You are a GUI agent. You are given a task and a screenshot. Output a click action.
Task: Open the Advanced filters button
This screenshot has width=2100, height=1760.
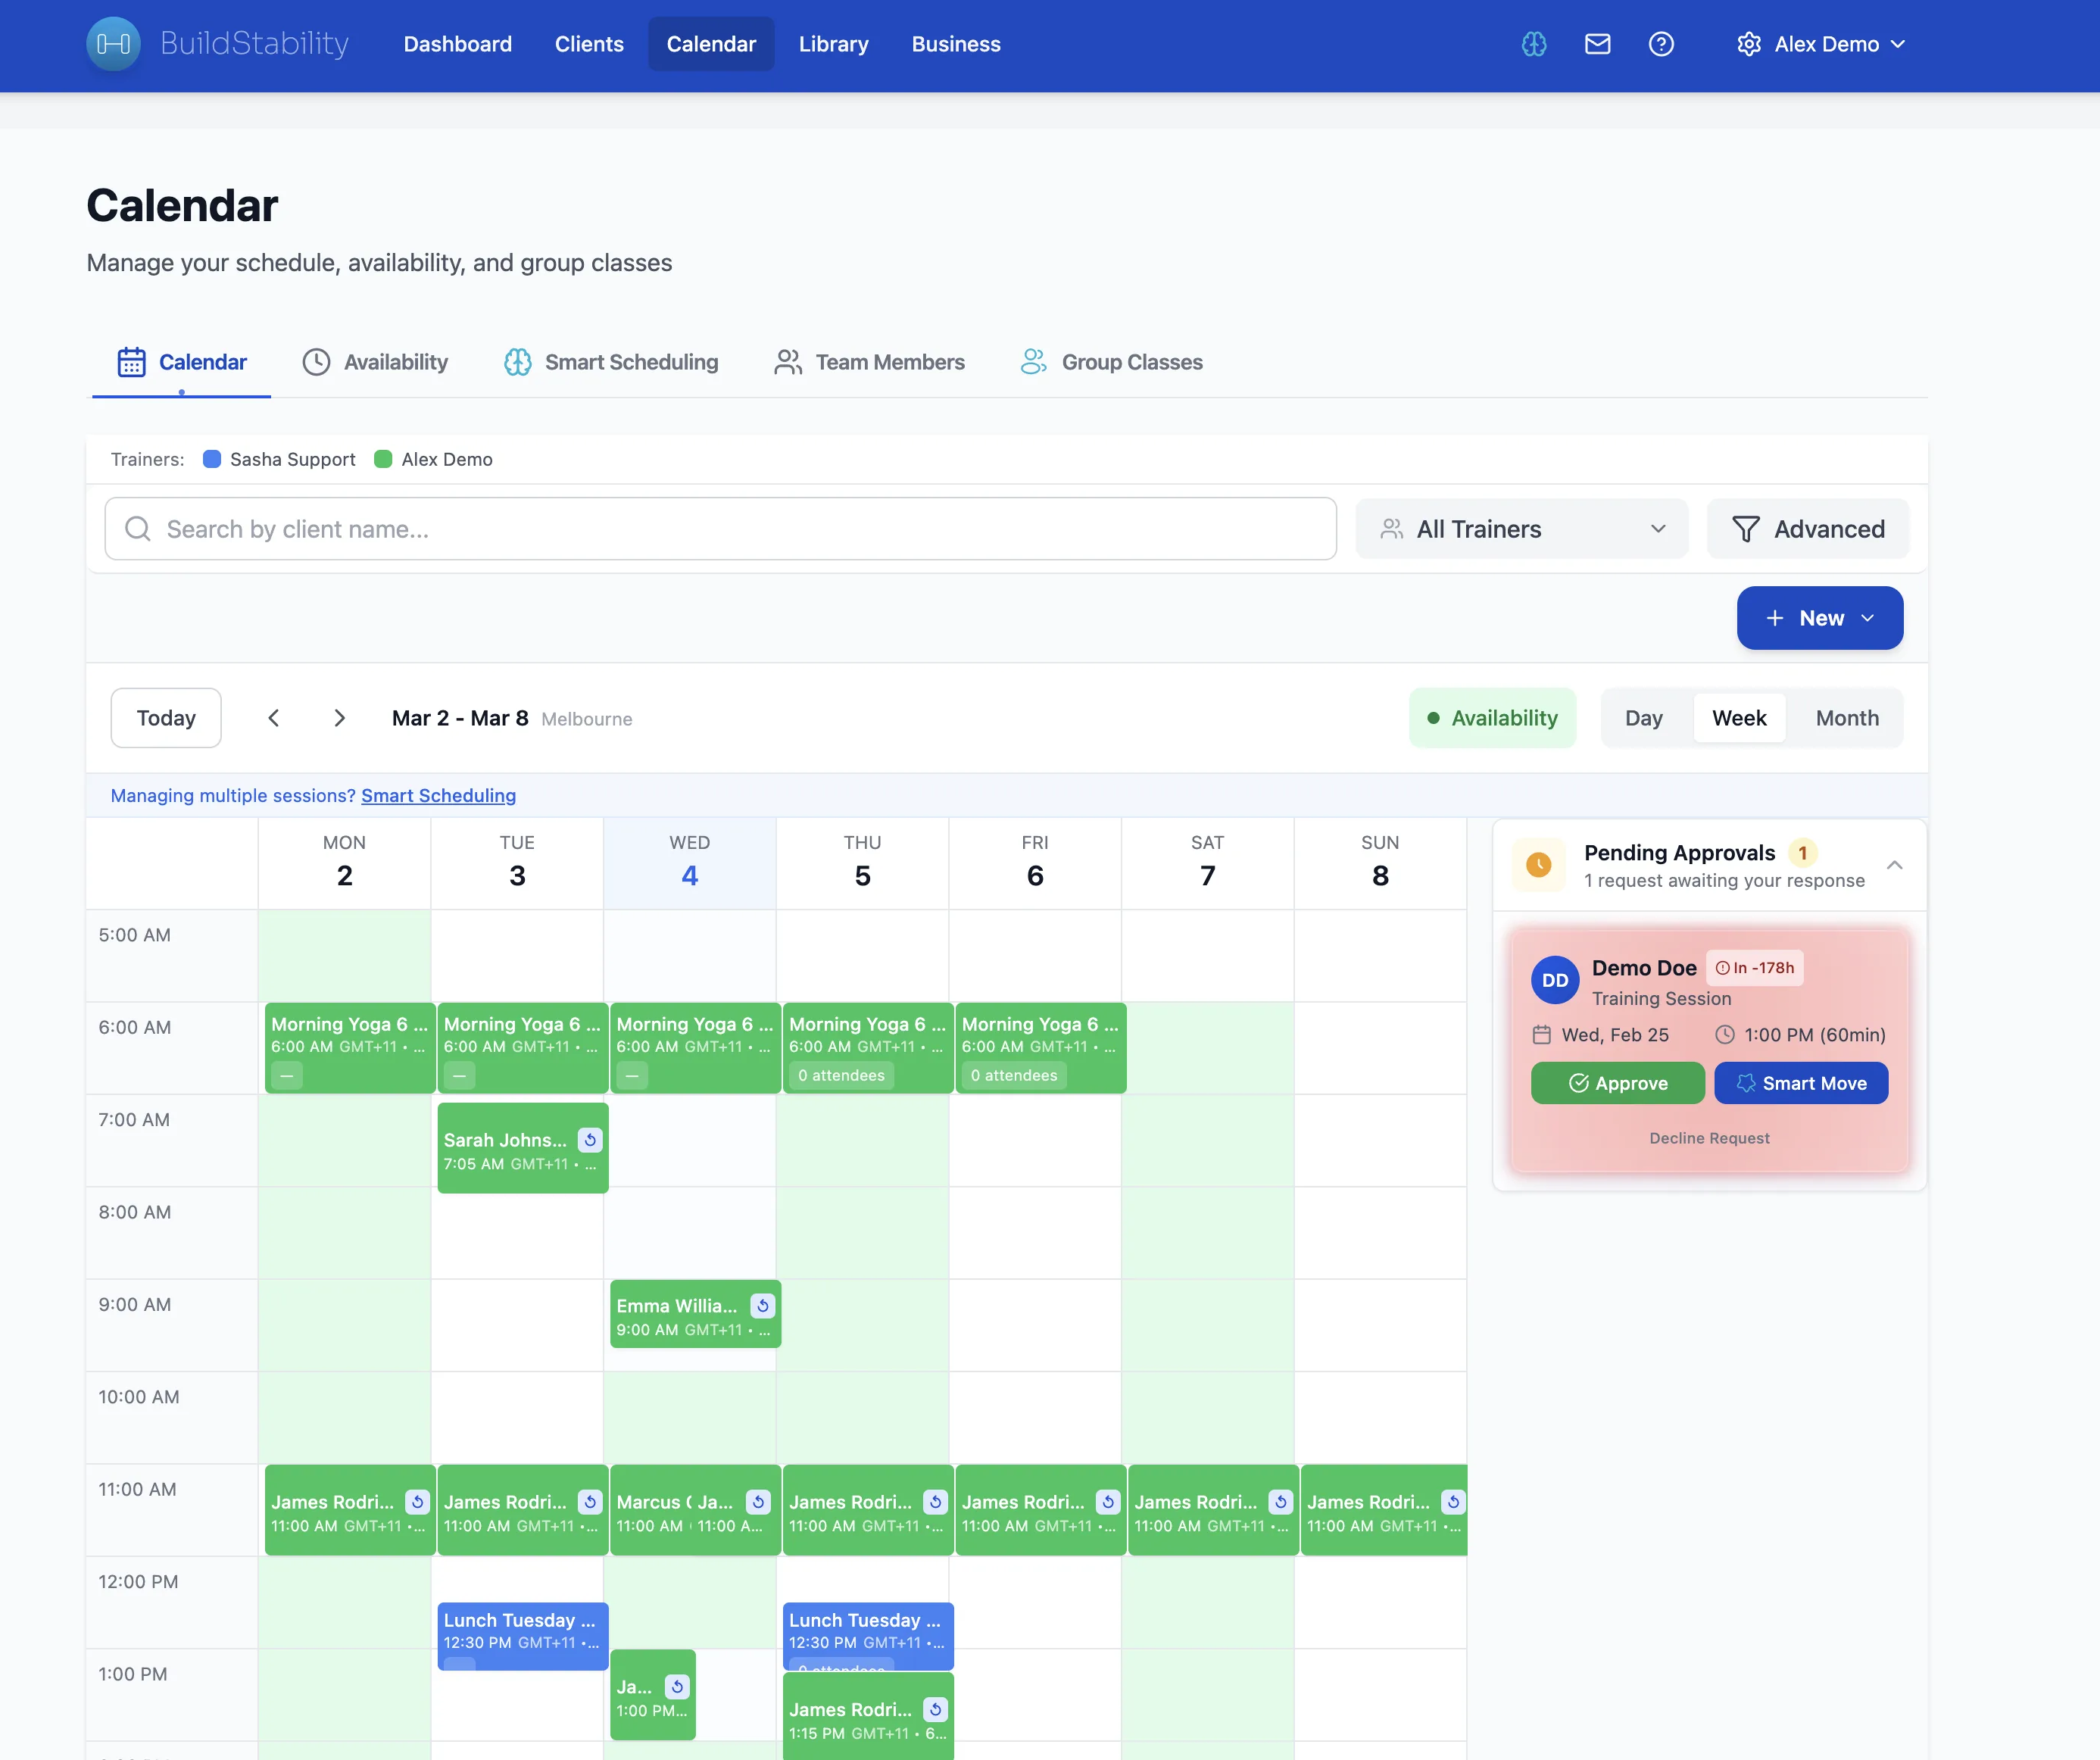coord(1808,529)
